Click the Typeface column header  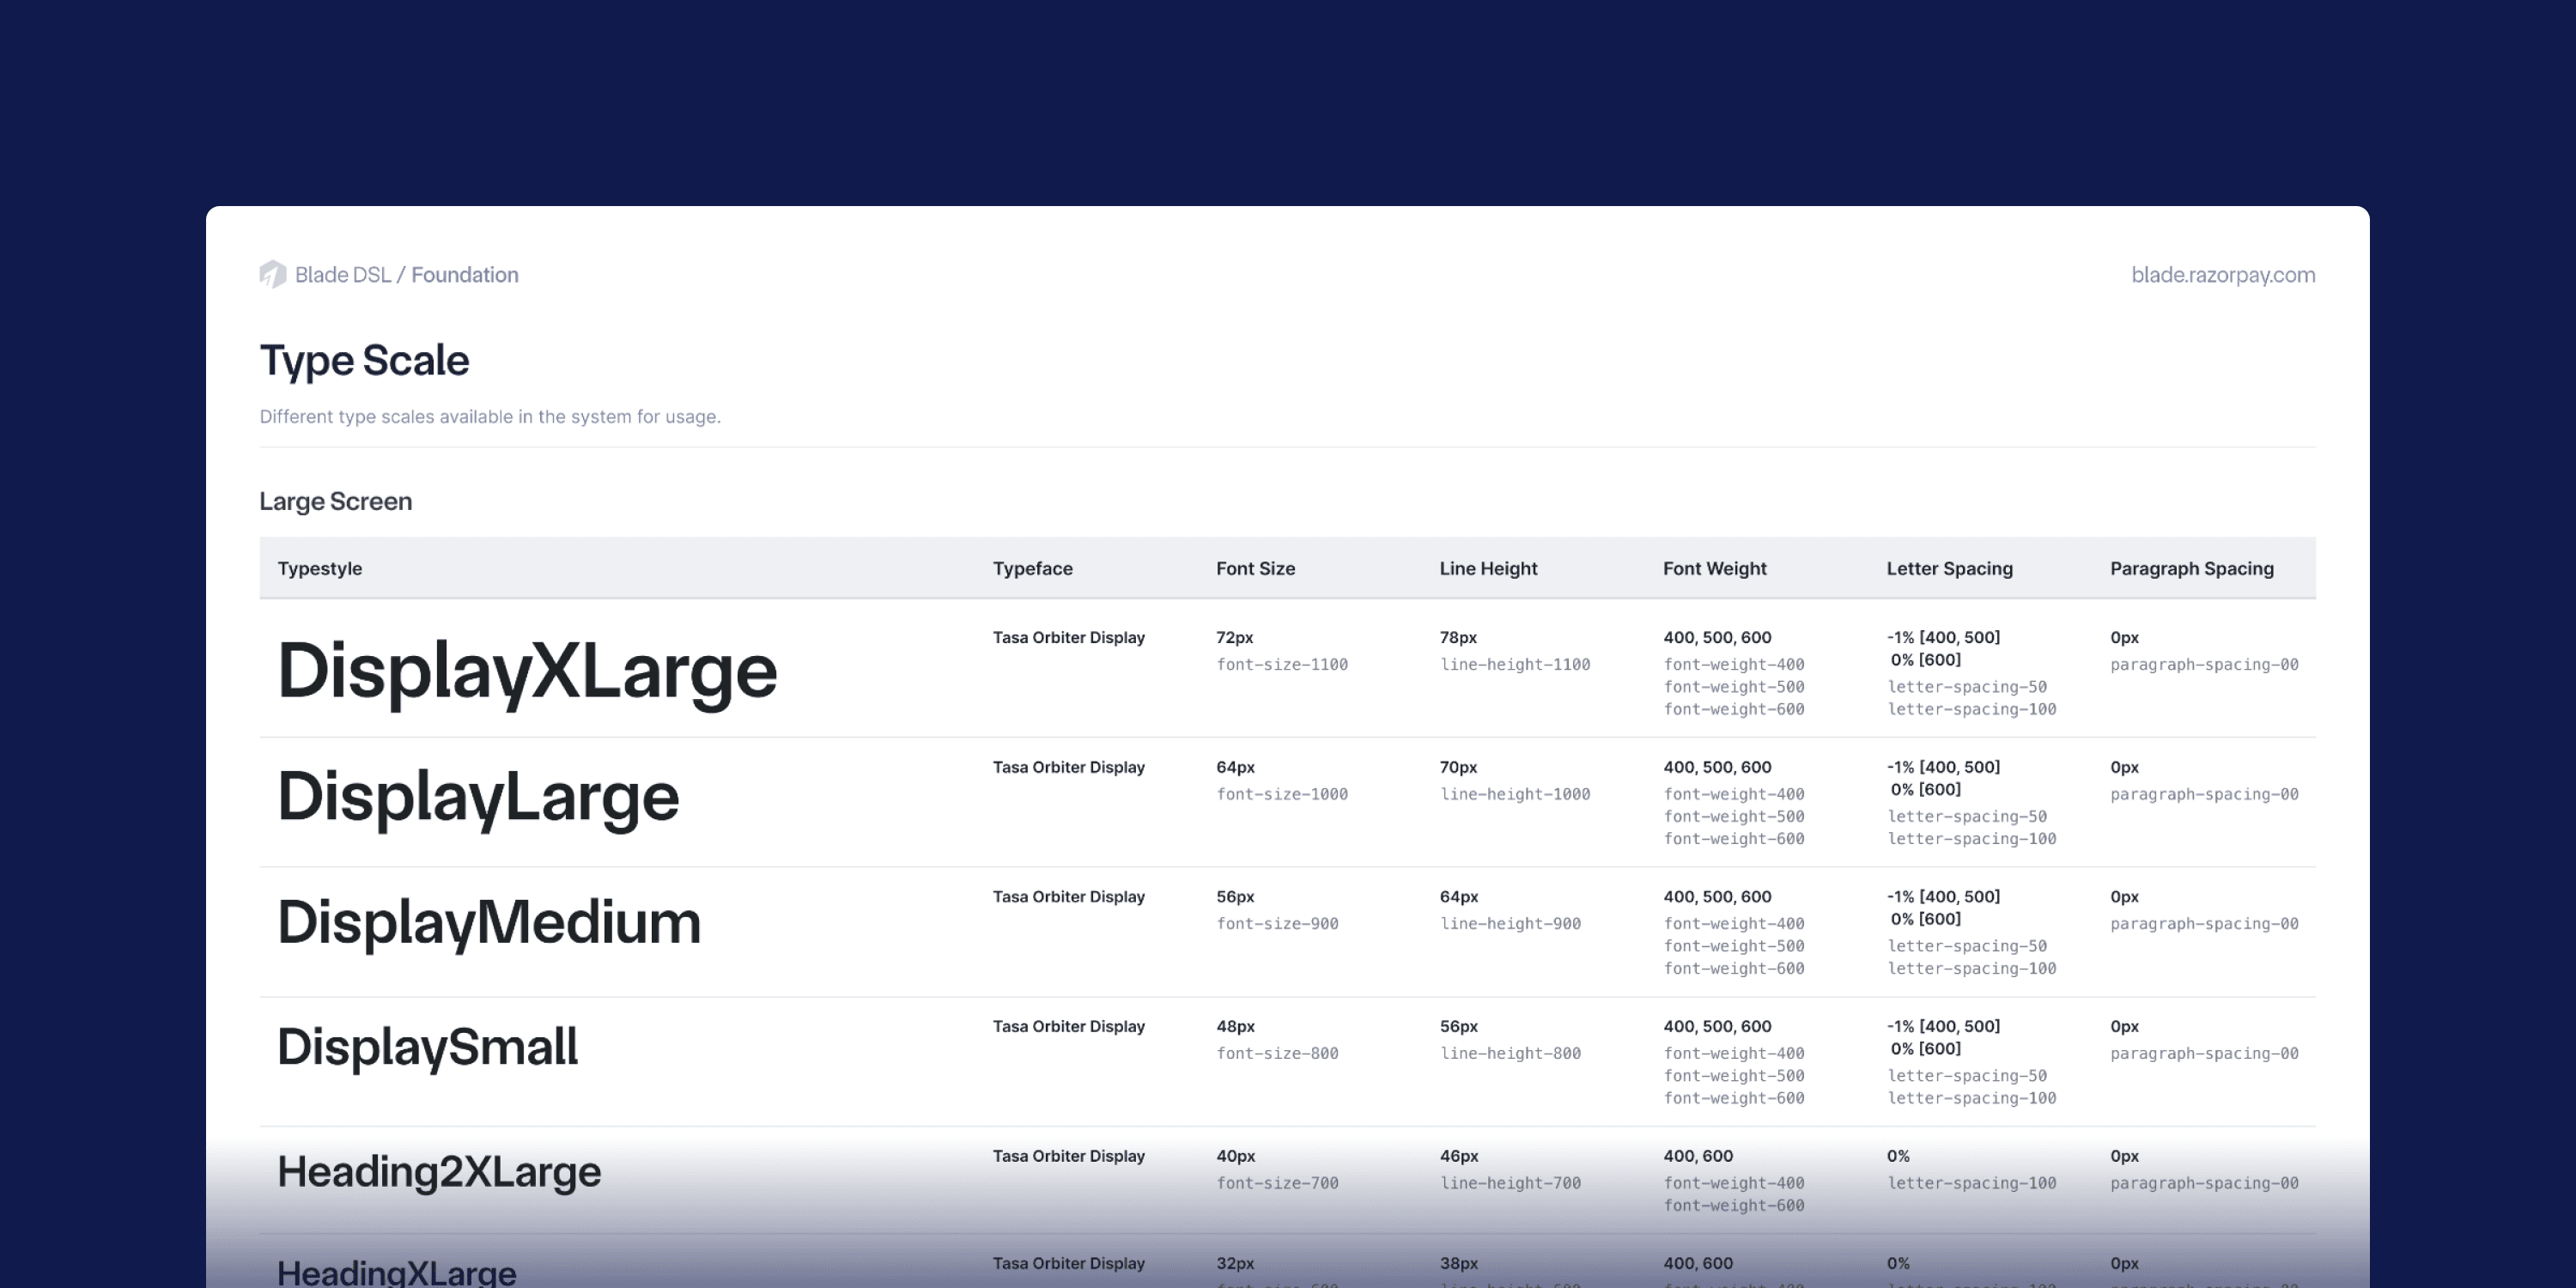pos(1032,568)
